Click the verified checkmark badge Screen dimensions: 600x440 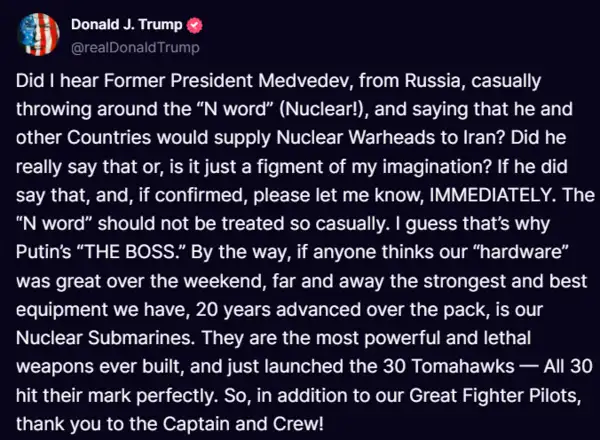194,25
